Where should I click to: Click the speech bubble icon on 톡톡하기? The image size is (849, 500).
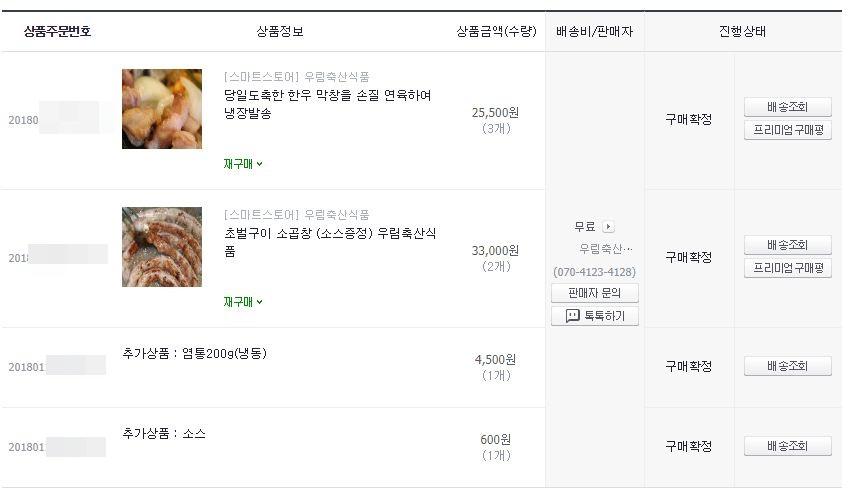click(x=572, y=316)
